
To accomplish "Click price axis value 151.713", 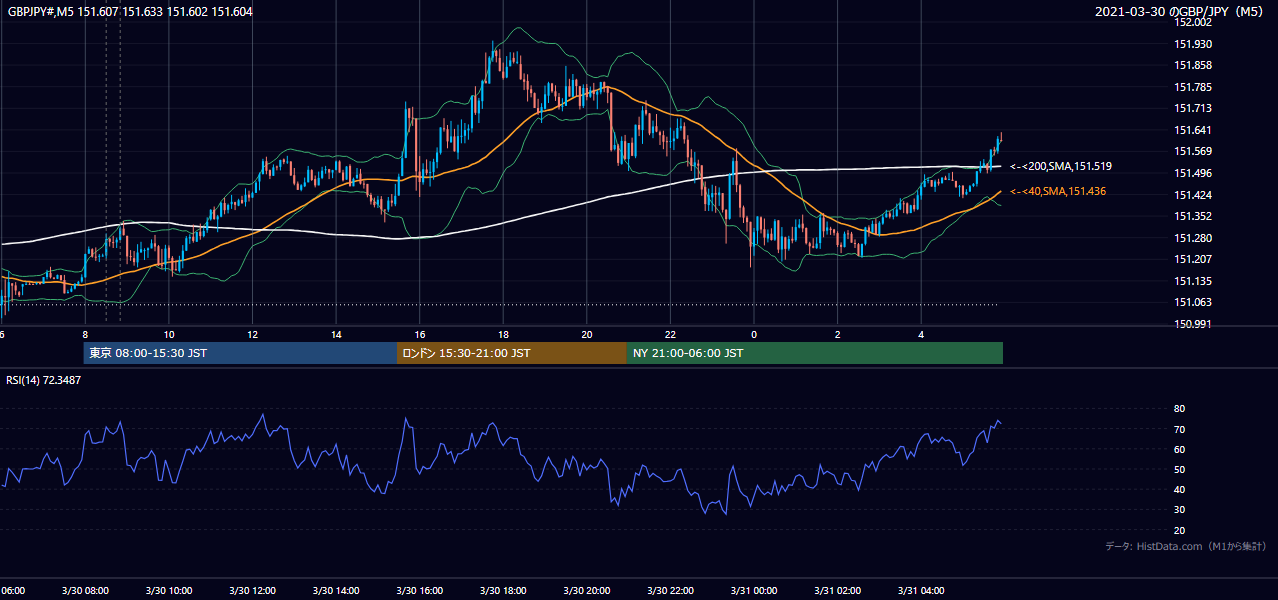I will point(1192,108).
